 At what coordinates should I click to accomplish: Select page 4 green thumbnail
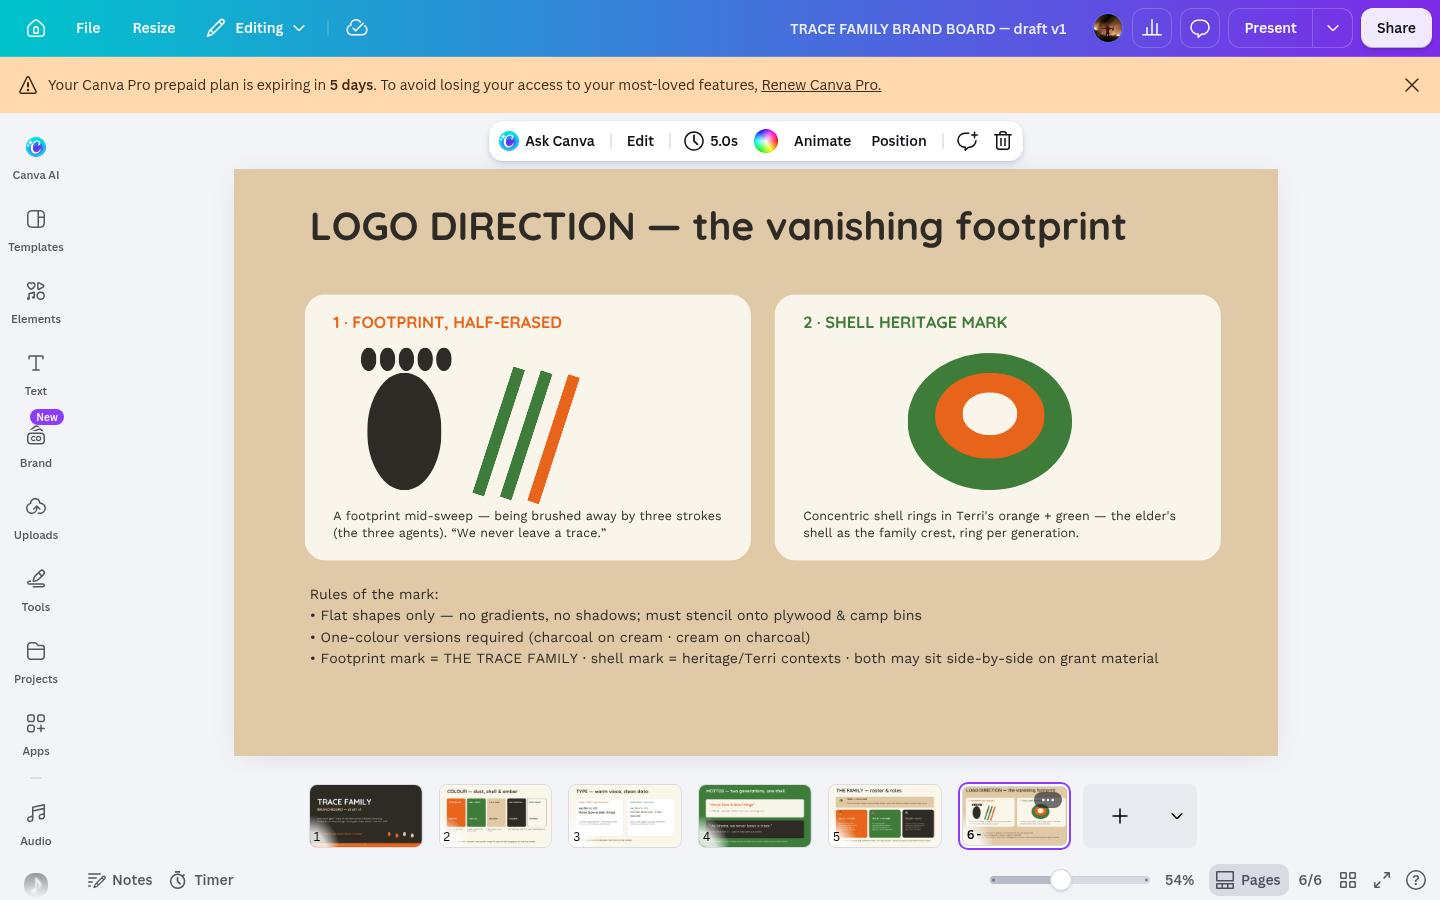tap(755, 816)
